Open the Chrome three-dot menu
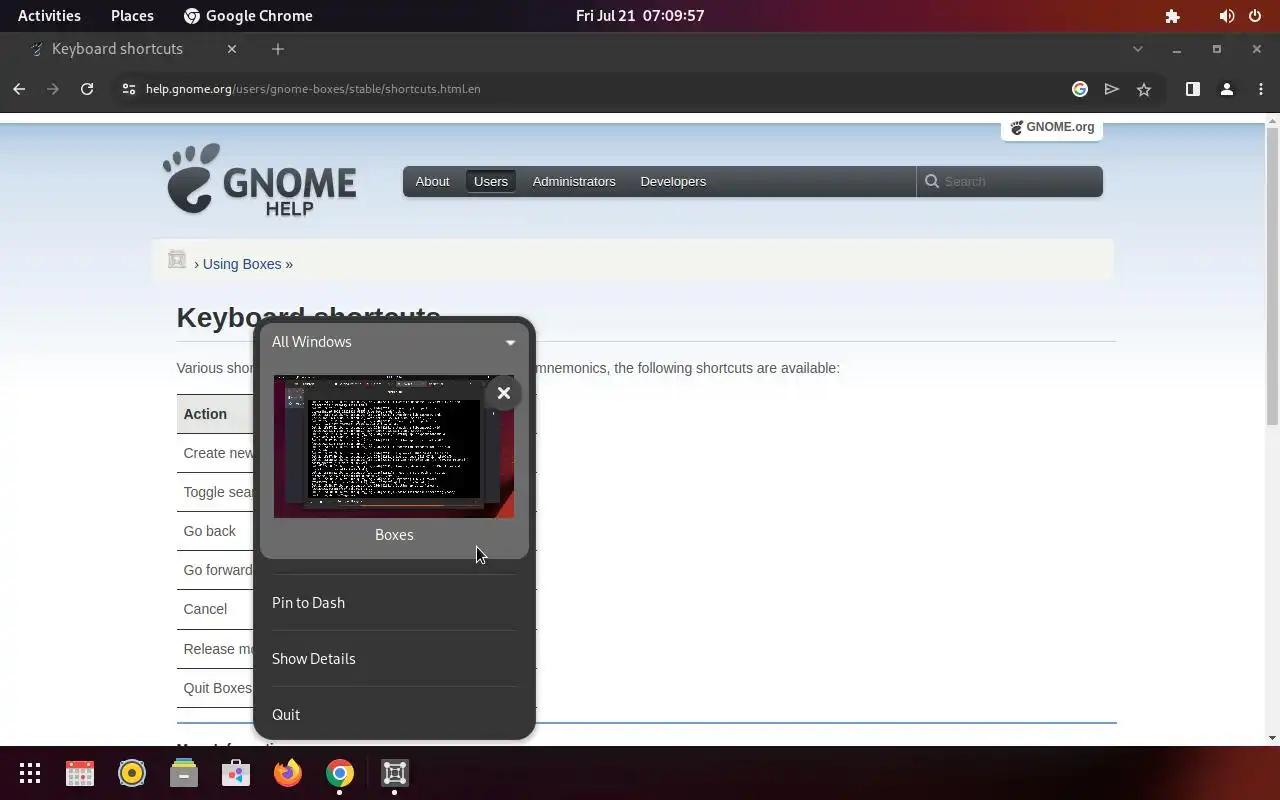The width and height of the screenshot is (1280, 800). click(1261, 89)
